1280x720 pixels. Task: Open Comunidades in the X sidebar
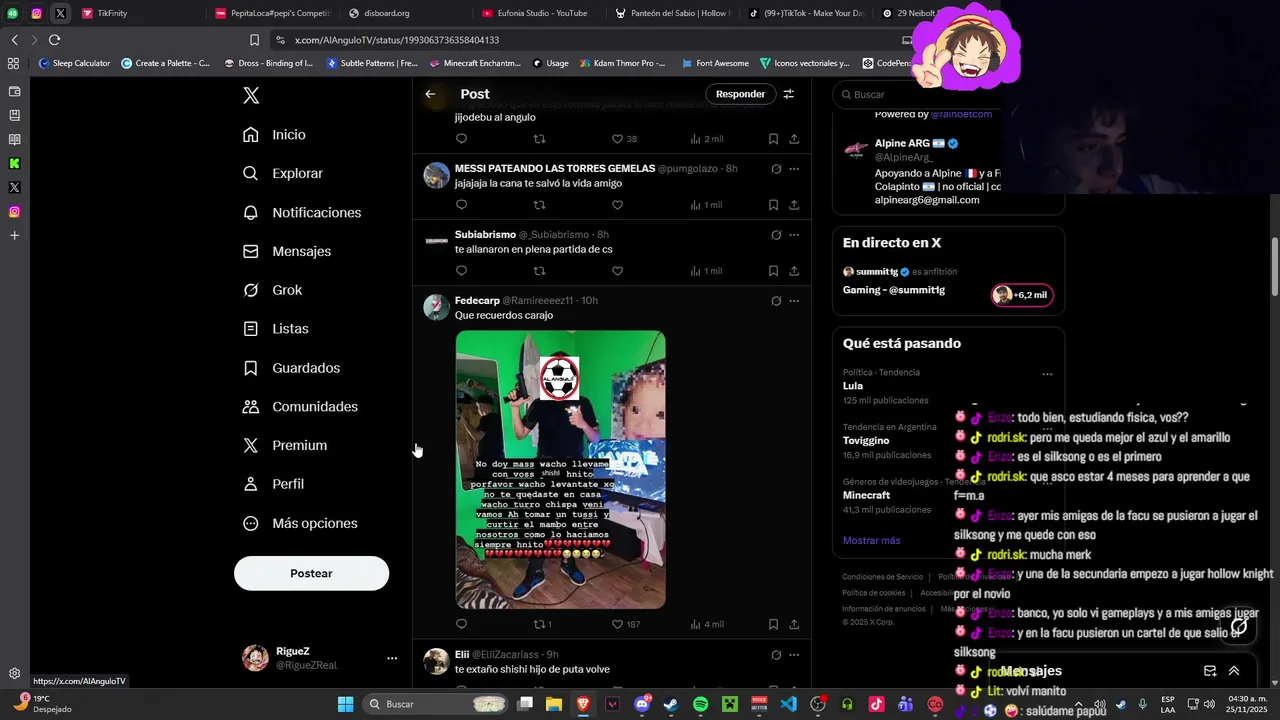click(x=301, y=407)
